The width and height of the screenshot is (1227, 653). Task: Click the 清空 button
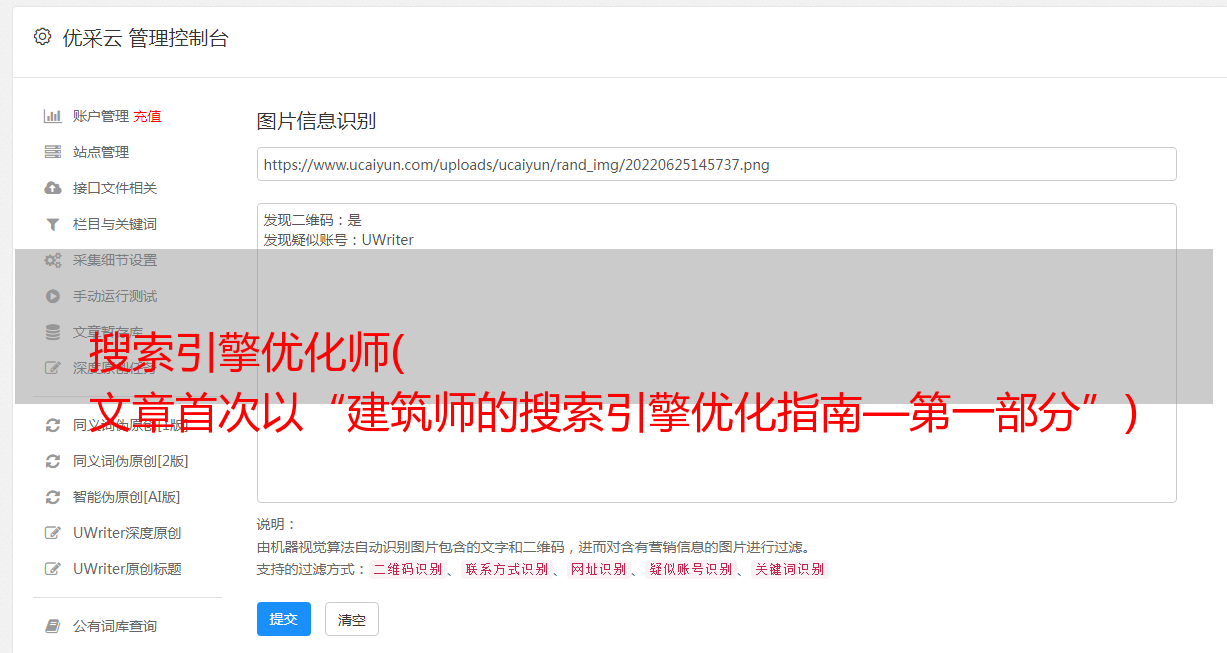pyautogui.click(x=352, y=620)
